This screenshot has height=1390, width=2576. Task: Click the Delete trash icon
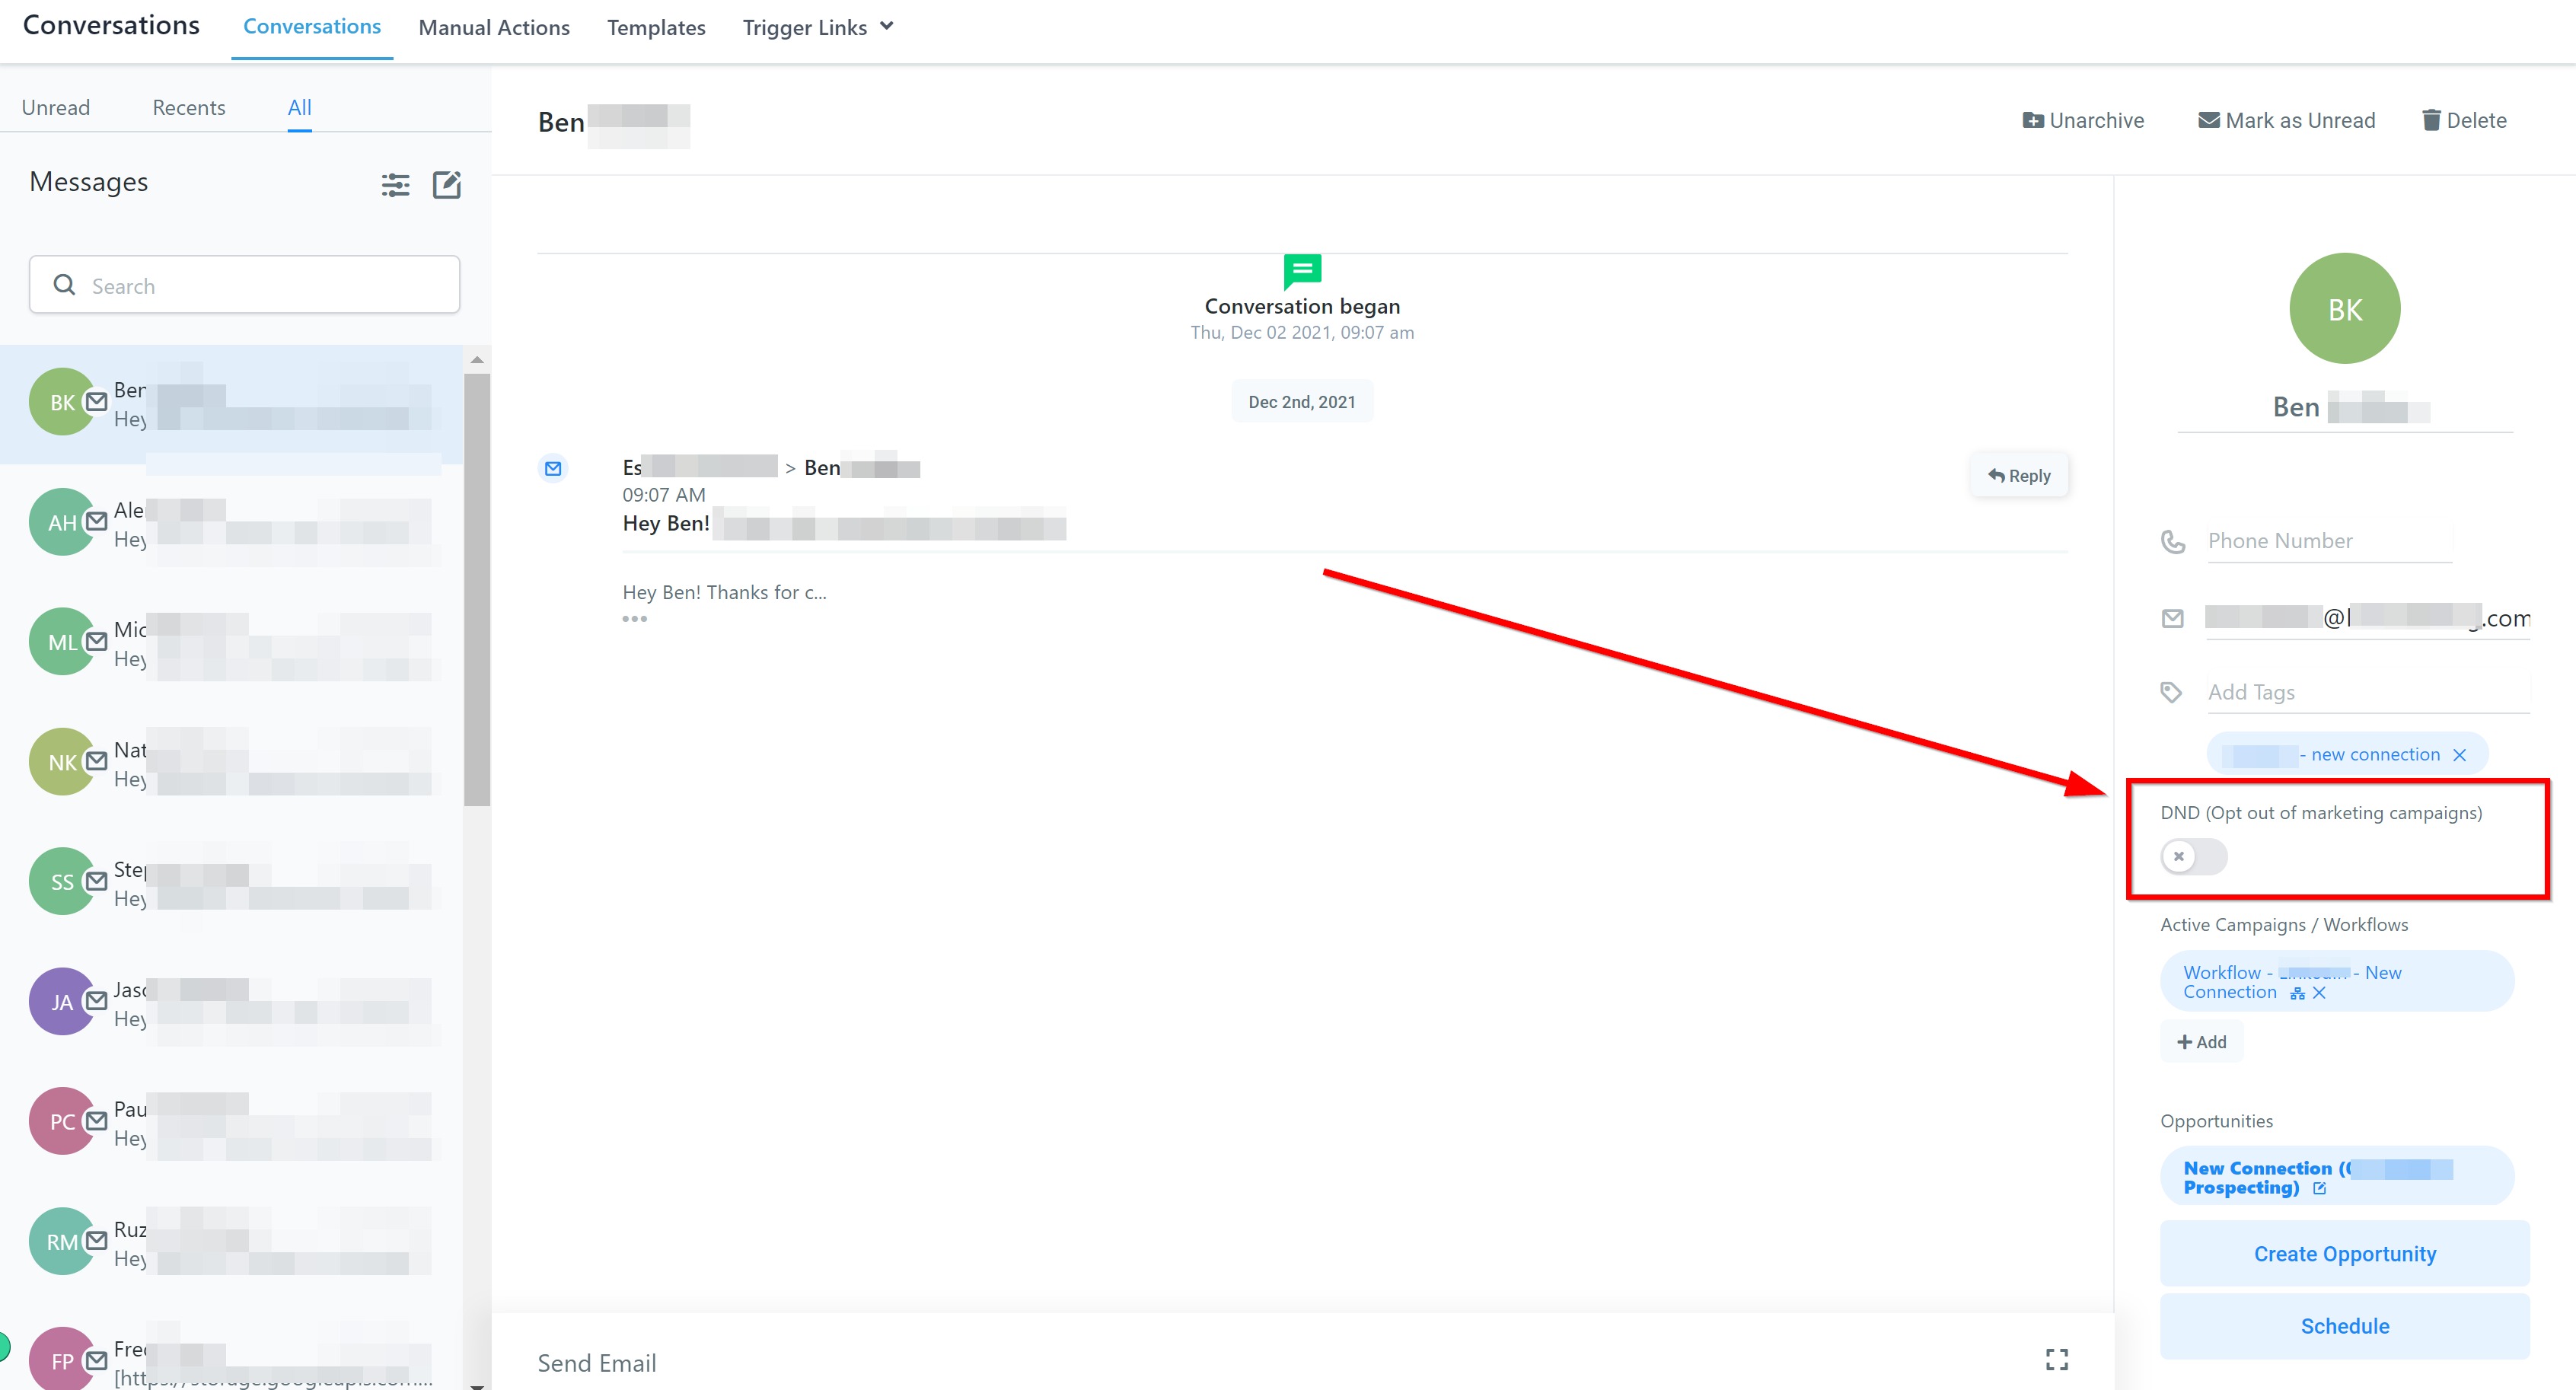tap(2431, 120)
